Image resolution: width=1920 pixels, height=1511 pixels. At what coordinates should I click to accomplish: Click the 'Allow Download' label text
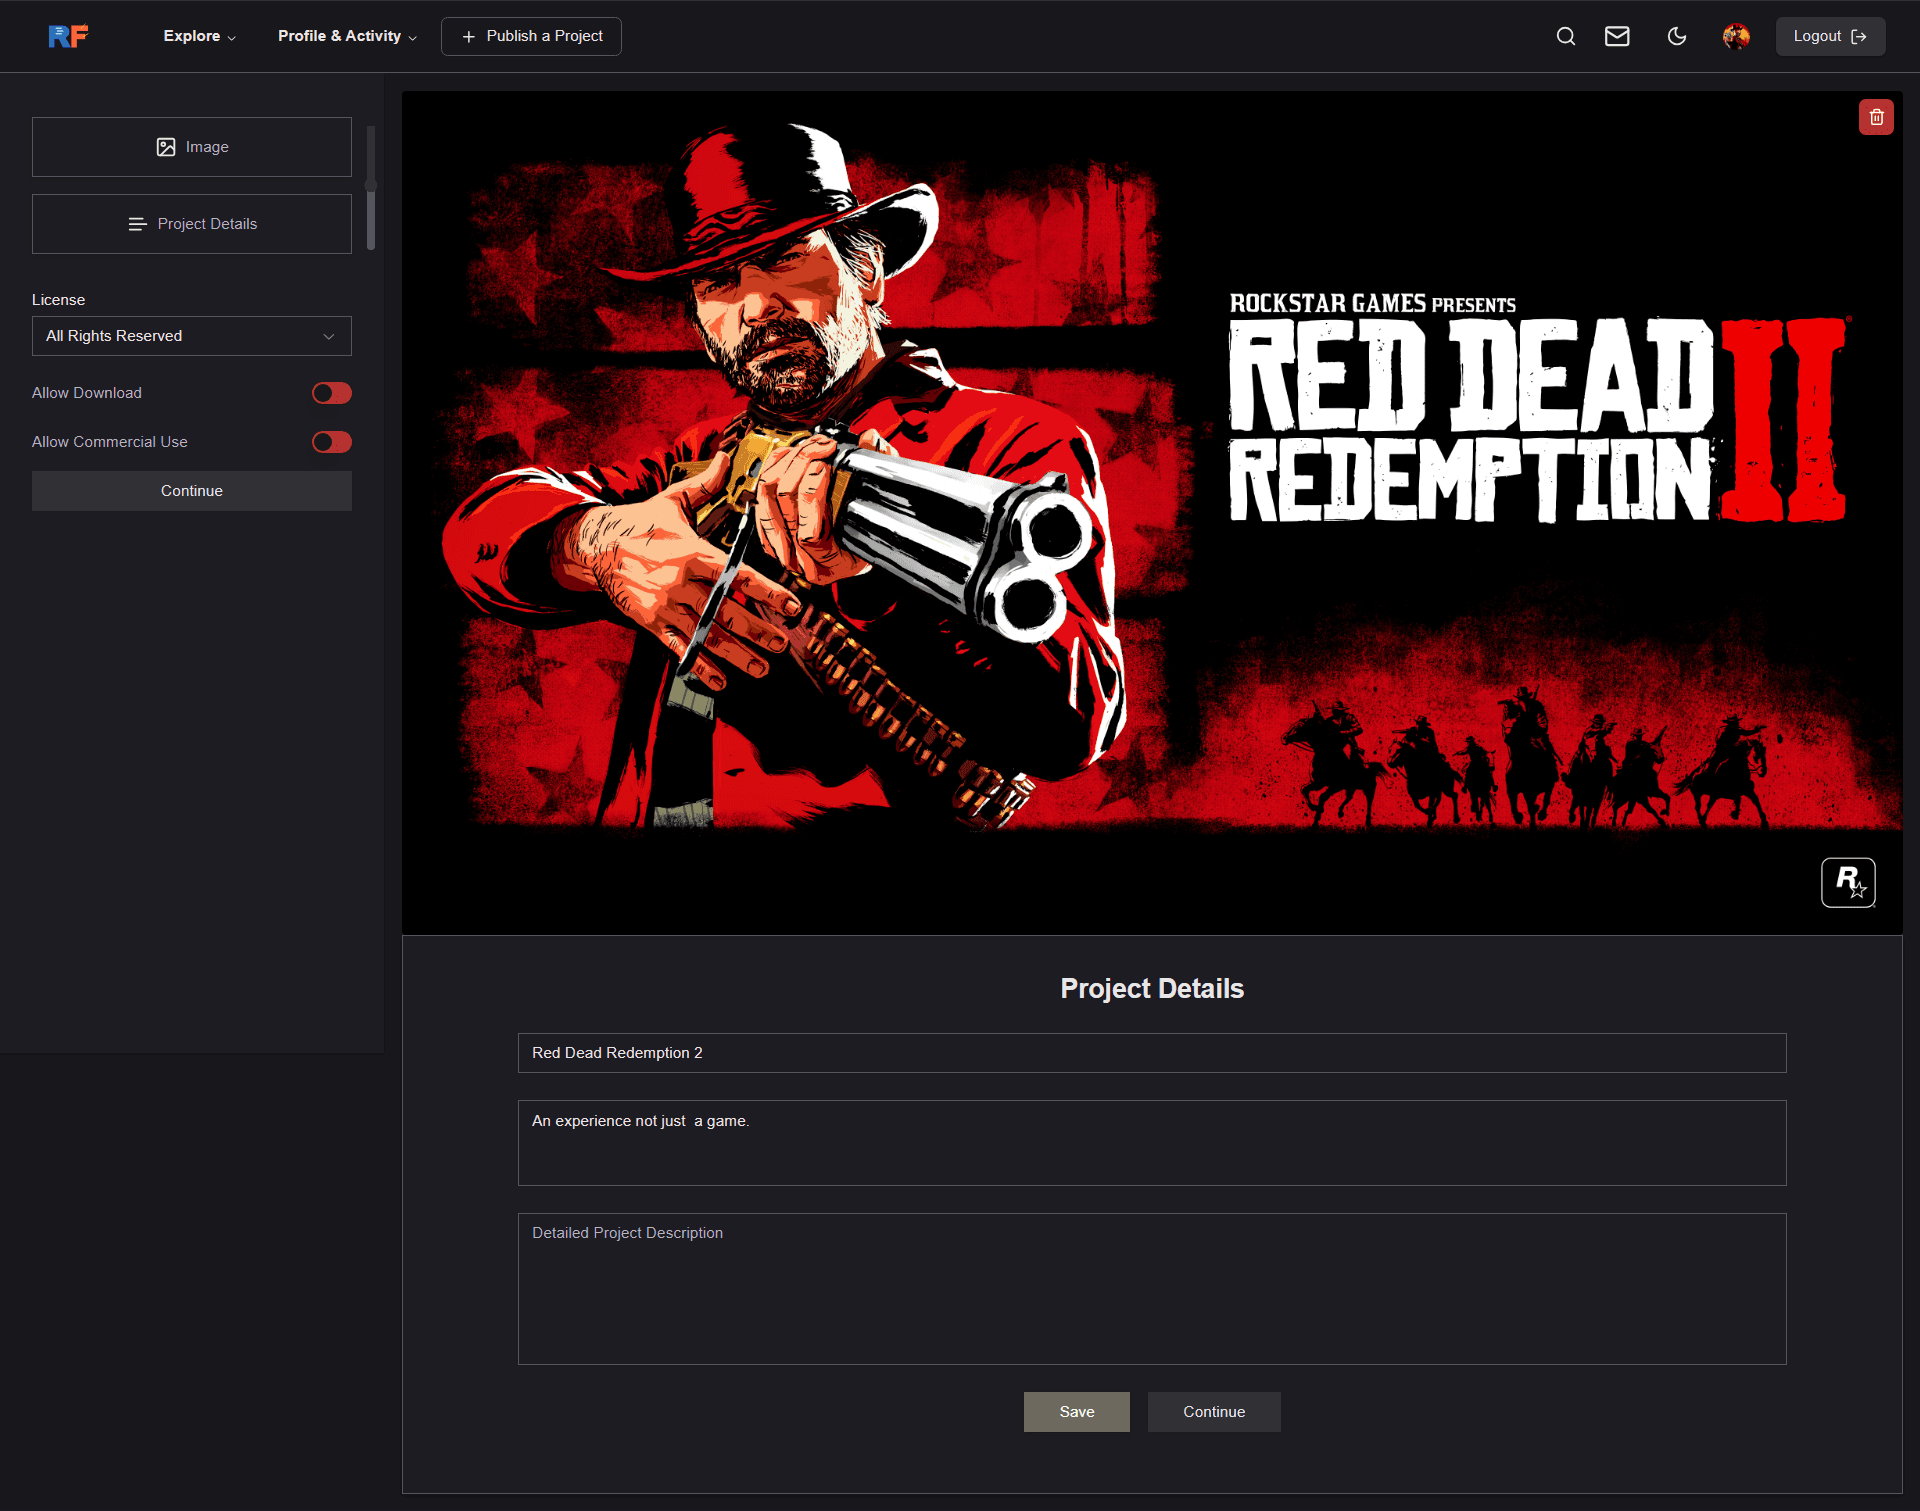87,393
